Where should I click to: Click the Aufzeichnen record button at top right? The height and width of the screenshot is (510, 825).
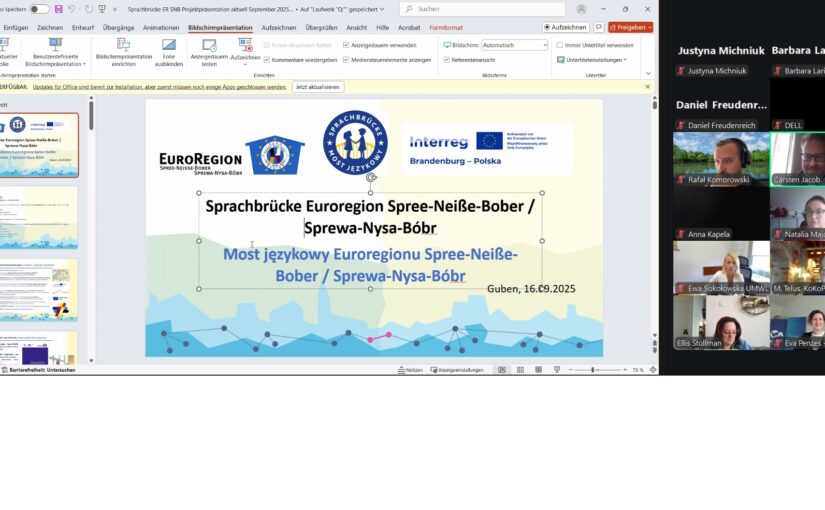[566, 27]
